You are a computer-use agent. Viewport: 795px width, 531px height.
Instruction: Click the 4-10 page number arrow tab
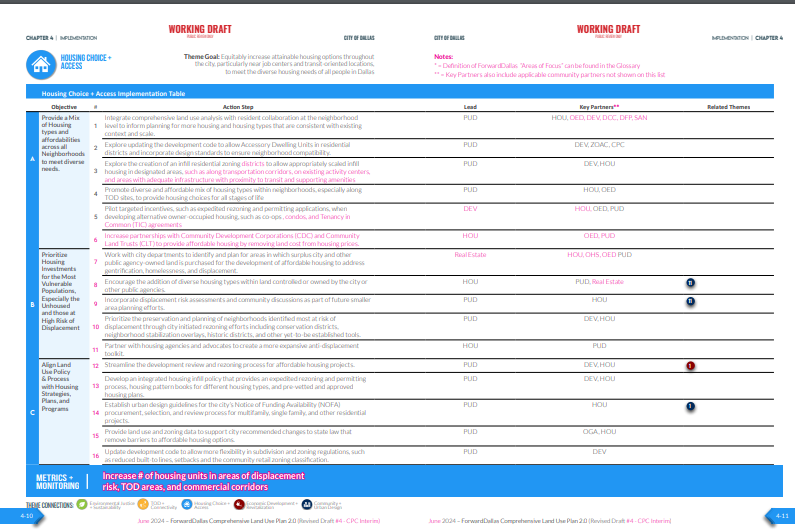click(x=22, y=516)
